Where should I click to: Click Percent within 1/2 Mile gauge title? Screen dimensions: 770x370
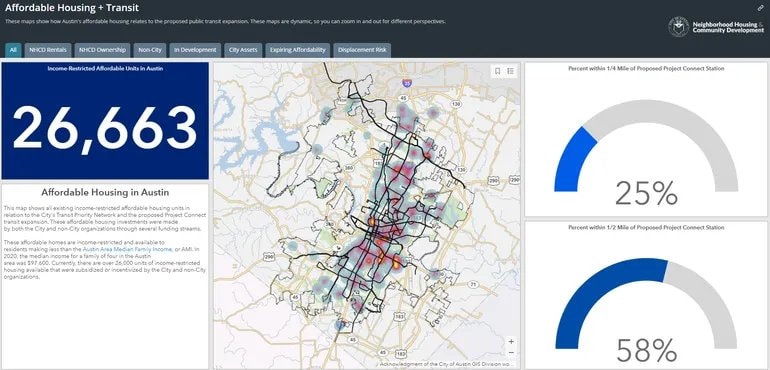click(x=646, y=228)
